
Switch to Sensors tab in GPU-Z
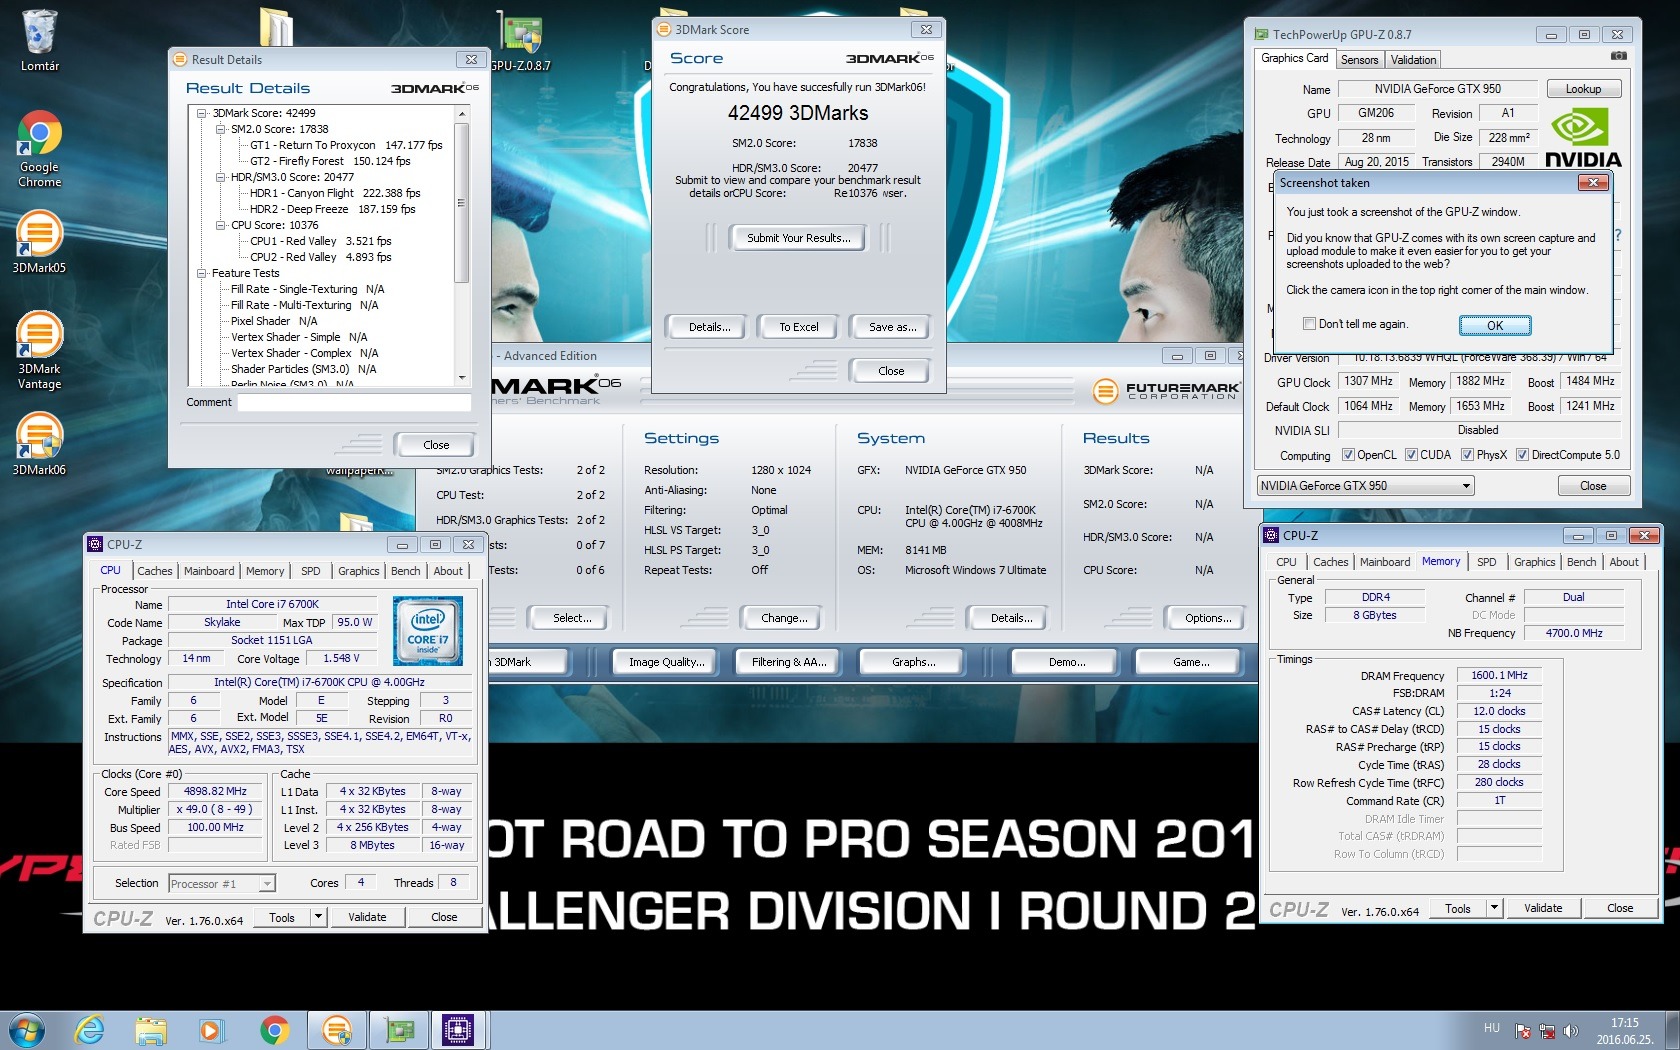(1359, 60)
